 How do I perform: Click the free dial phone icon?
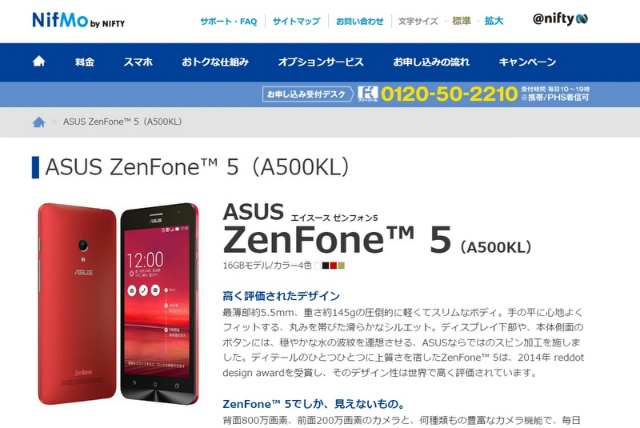click(x=368, y=94)
